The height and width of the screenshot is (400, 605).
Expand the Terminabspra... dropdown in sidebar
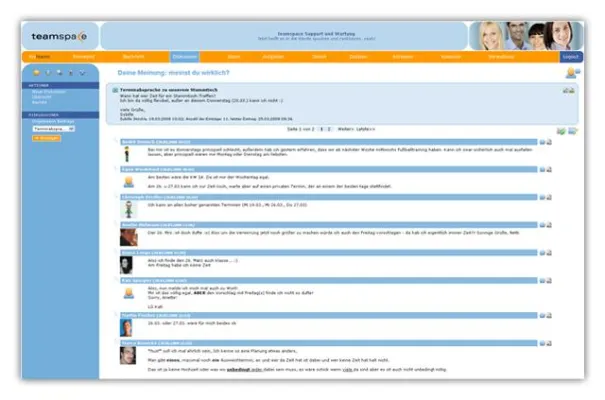(x=54, y=129)
